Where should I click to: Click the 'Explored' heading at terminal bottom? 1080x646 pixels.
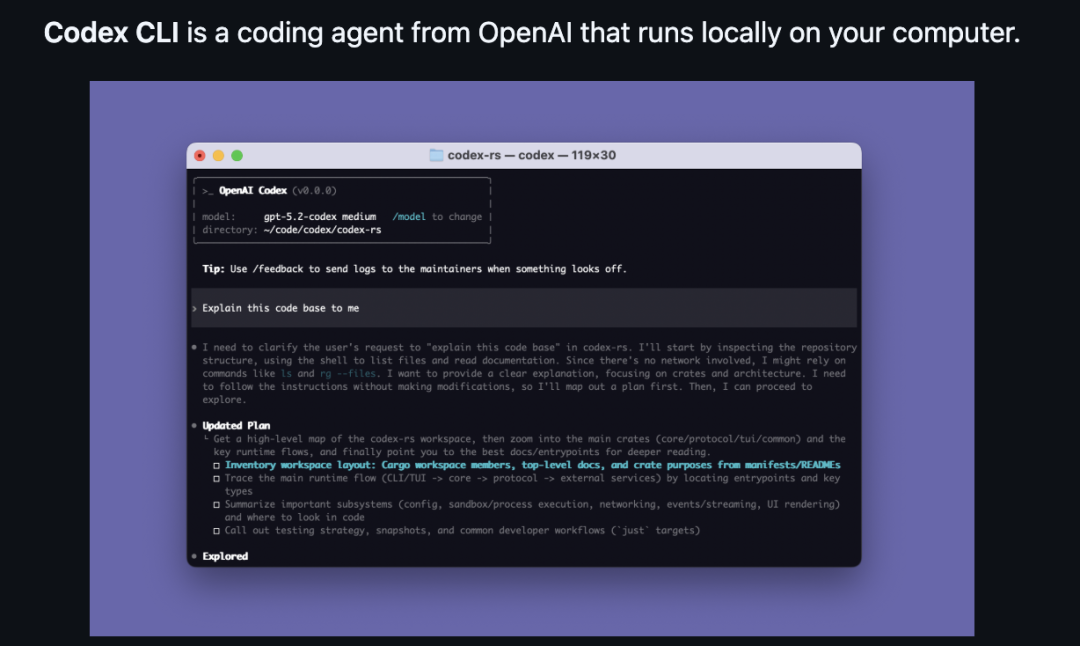(225, 556)
